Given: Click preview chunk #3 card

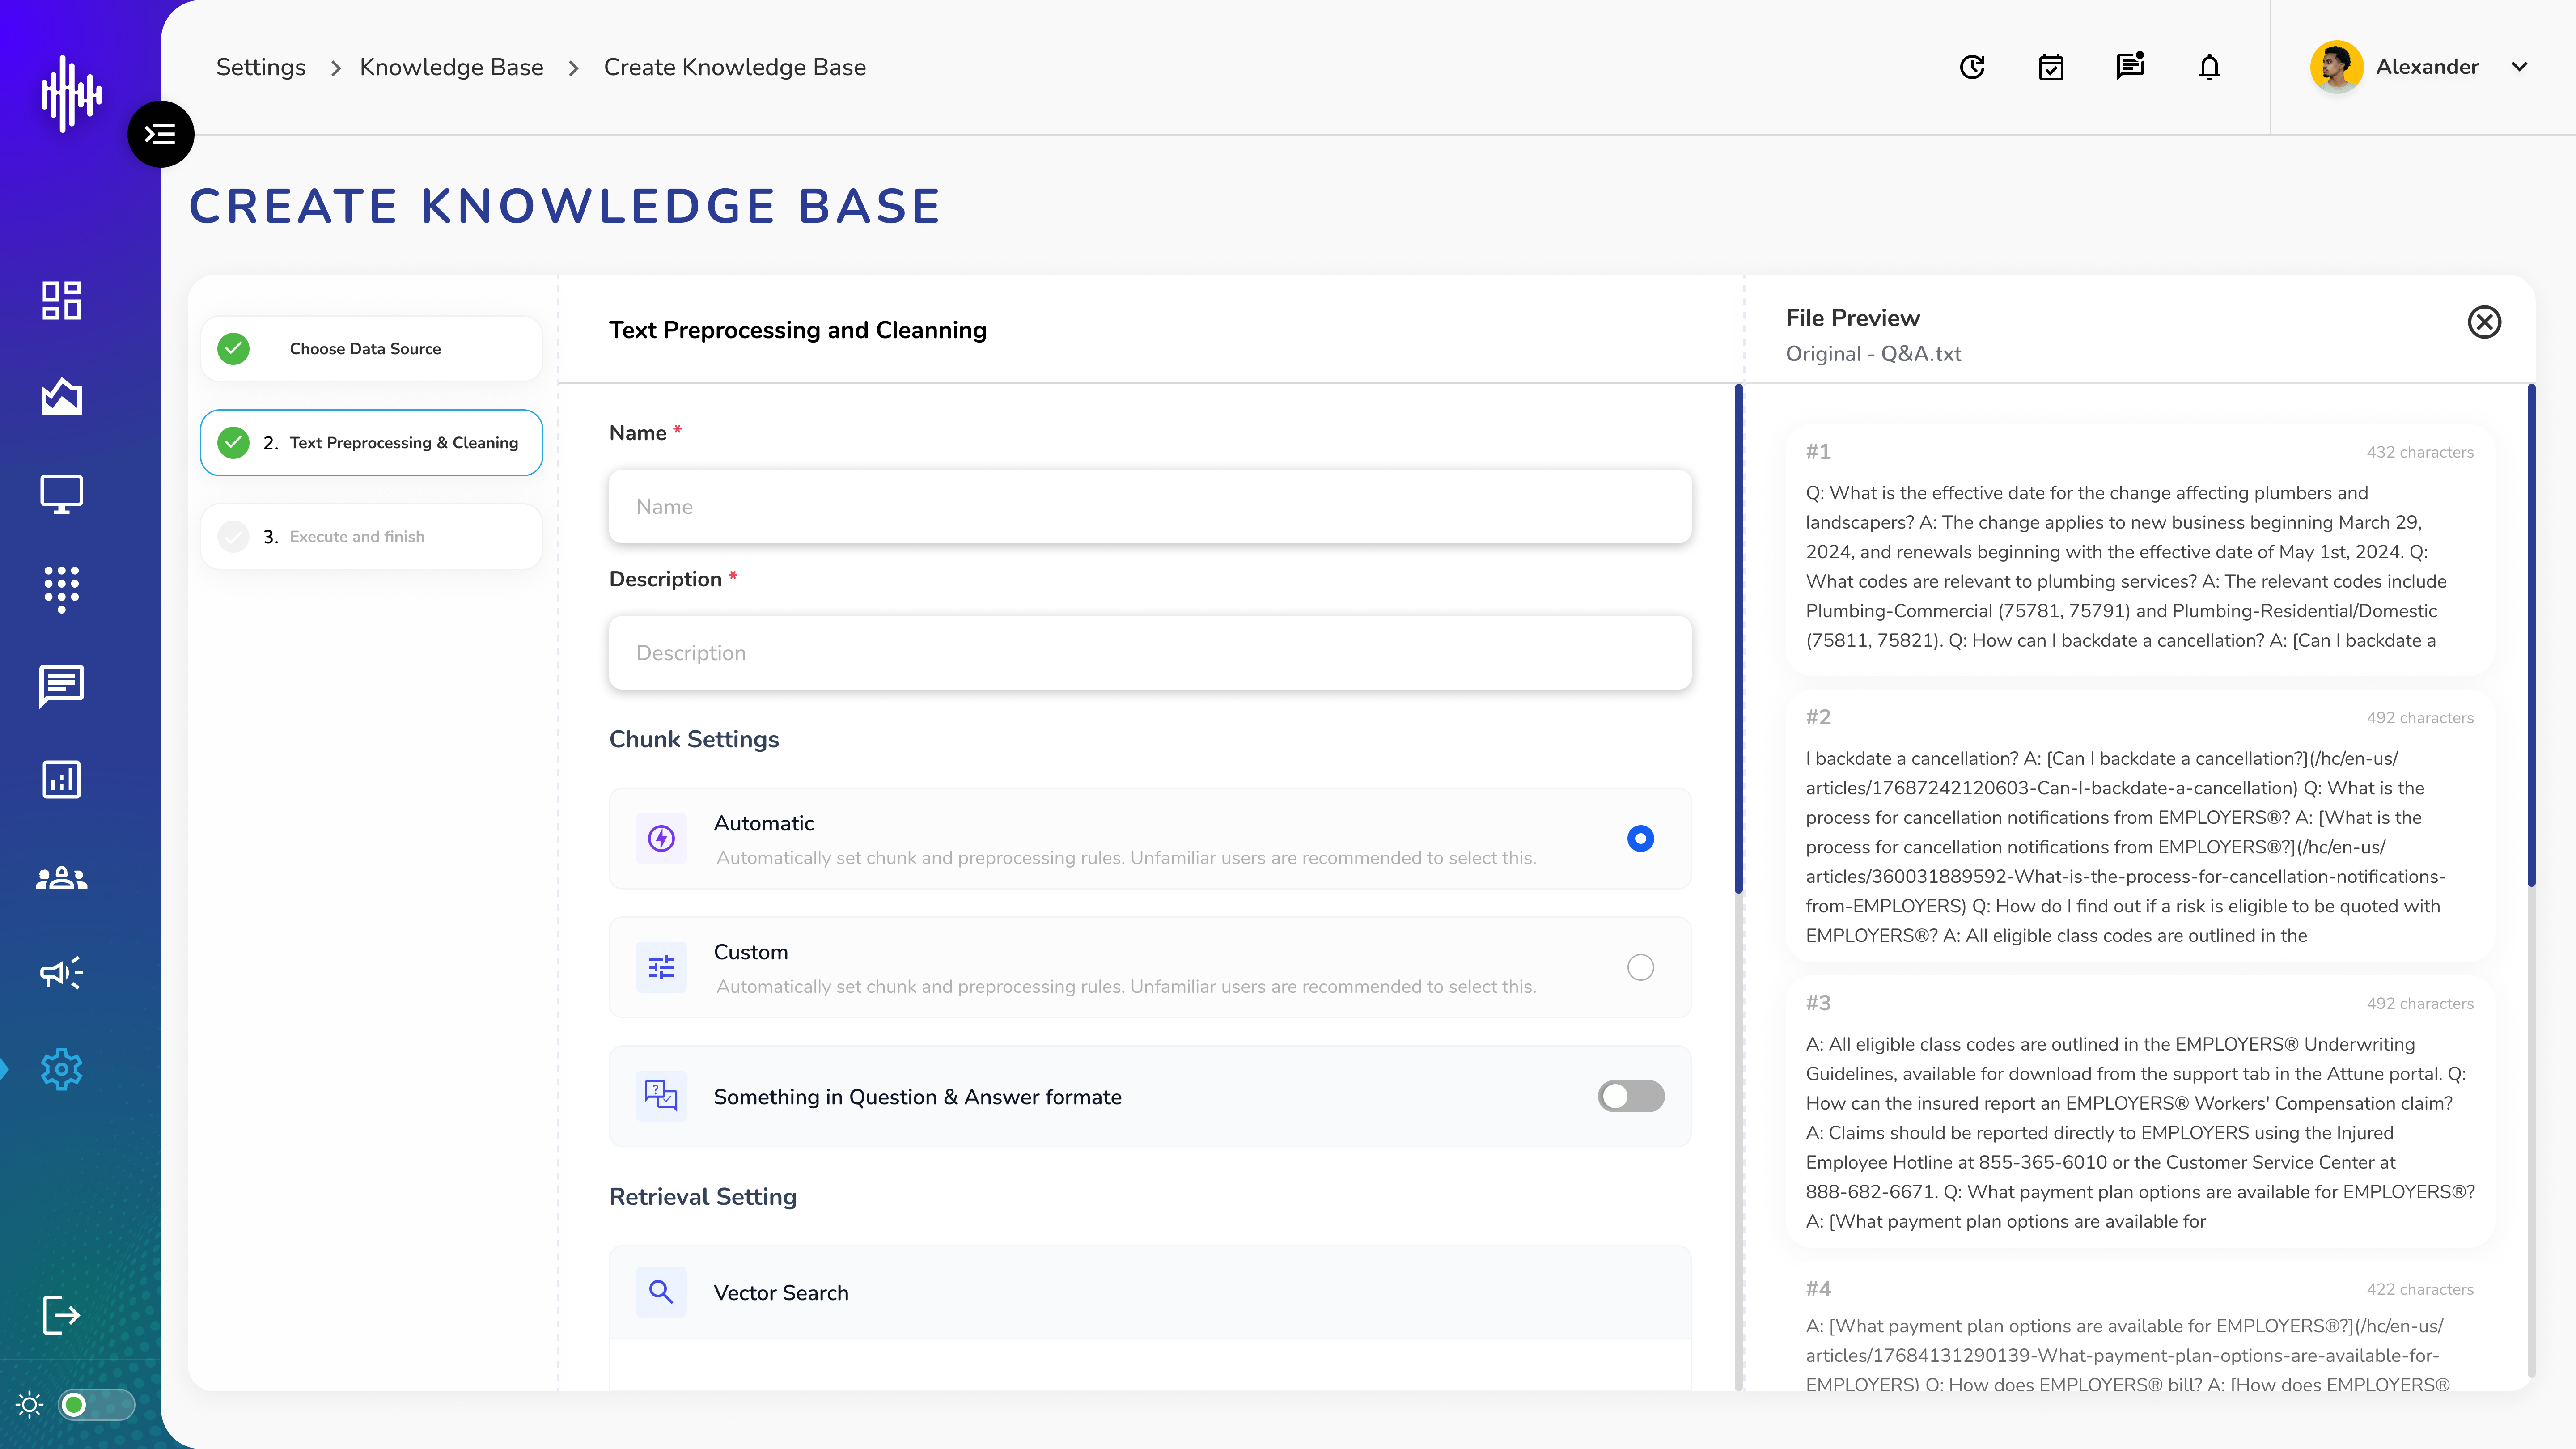Looking at the screenshot, I should [x=2139, y=1112].
